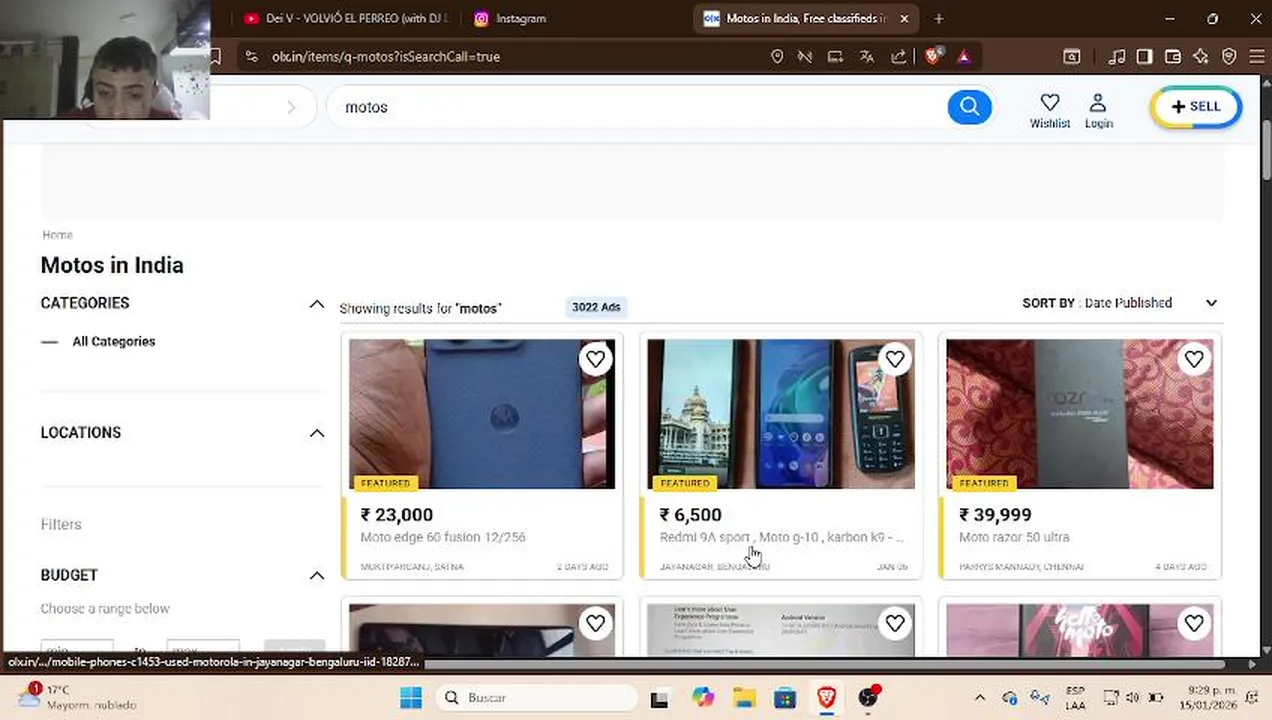The width and height of the screenshot is (1272, 720).
Task: Open the Sort By Date Published dropdown
Action: pyautogui.click(x=1120, y=303)
